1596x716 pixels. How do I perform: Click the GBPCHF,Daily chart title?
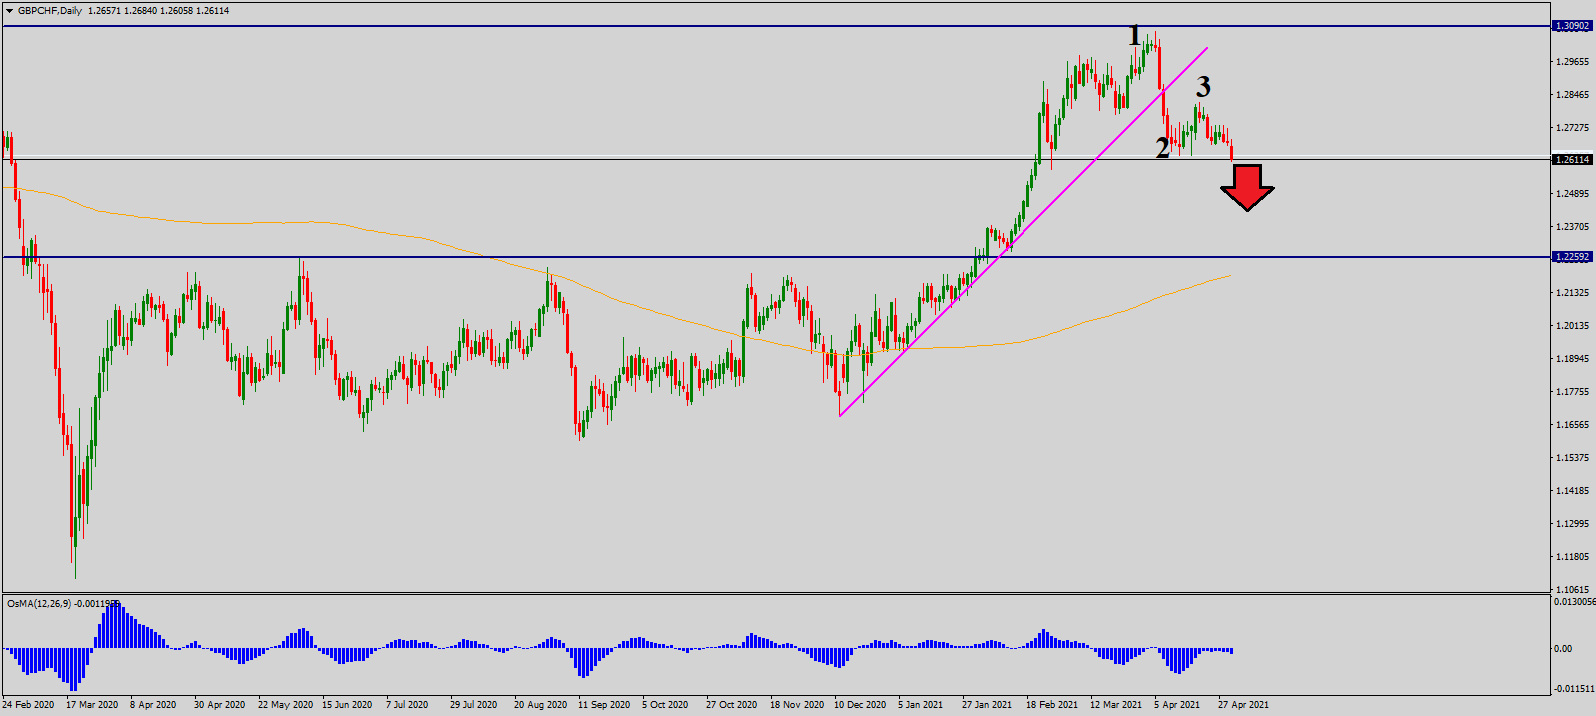[x=51, y=11]
